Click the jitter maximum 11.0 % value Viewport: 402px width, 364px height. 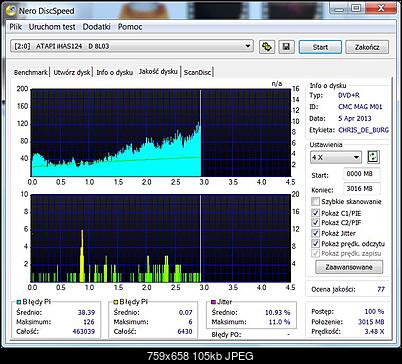[279, 322]
